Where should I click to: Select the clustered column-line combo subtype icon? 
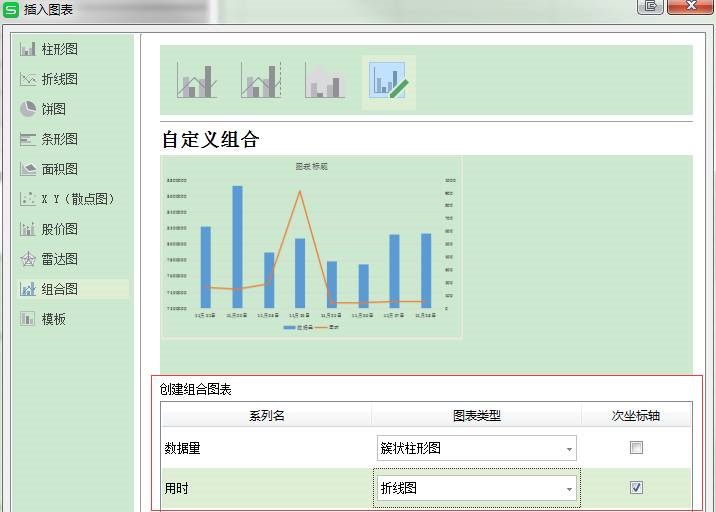coord(197,81)
